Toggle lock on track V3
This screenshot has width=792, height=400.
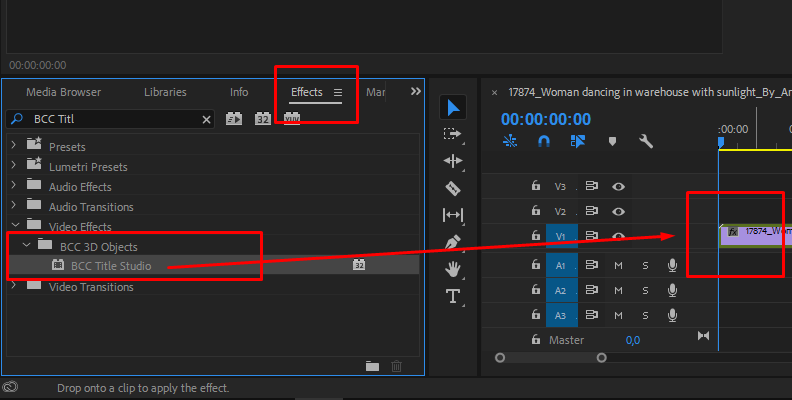point(535,186)
